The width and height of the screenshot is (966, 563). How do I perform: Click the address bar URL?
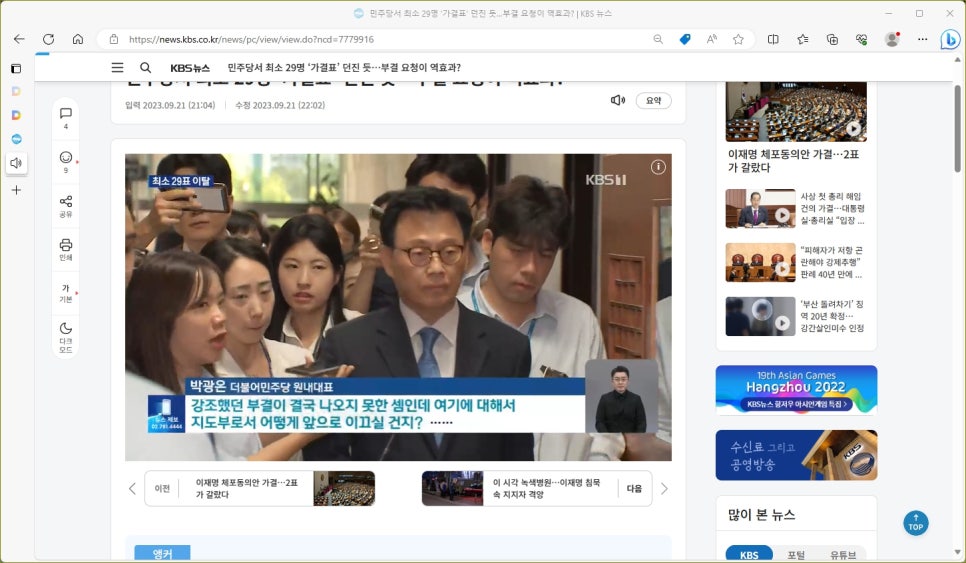[251, 39]
